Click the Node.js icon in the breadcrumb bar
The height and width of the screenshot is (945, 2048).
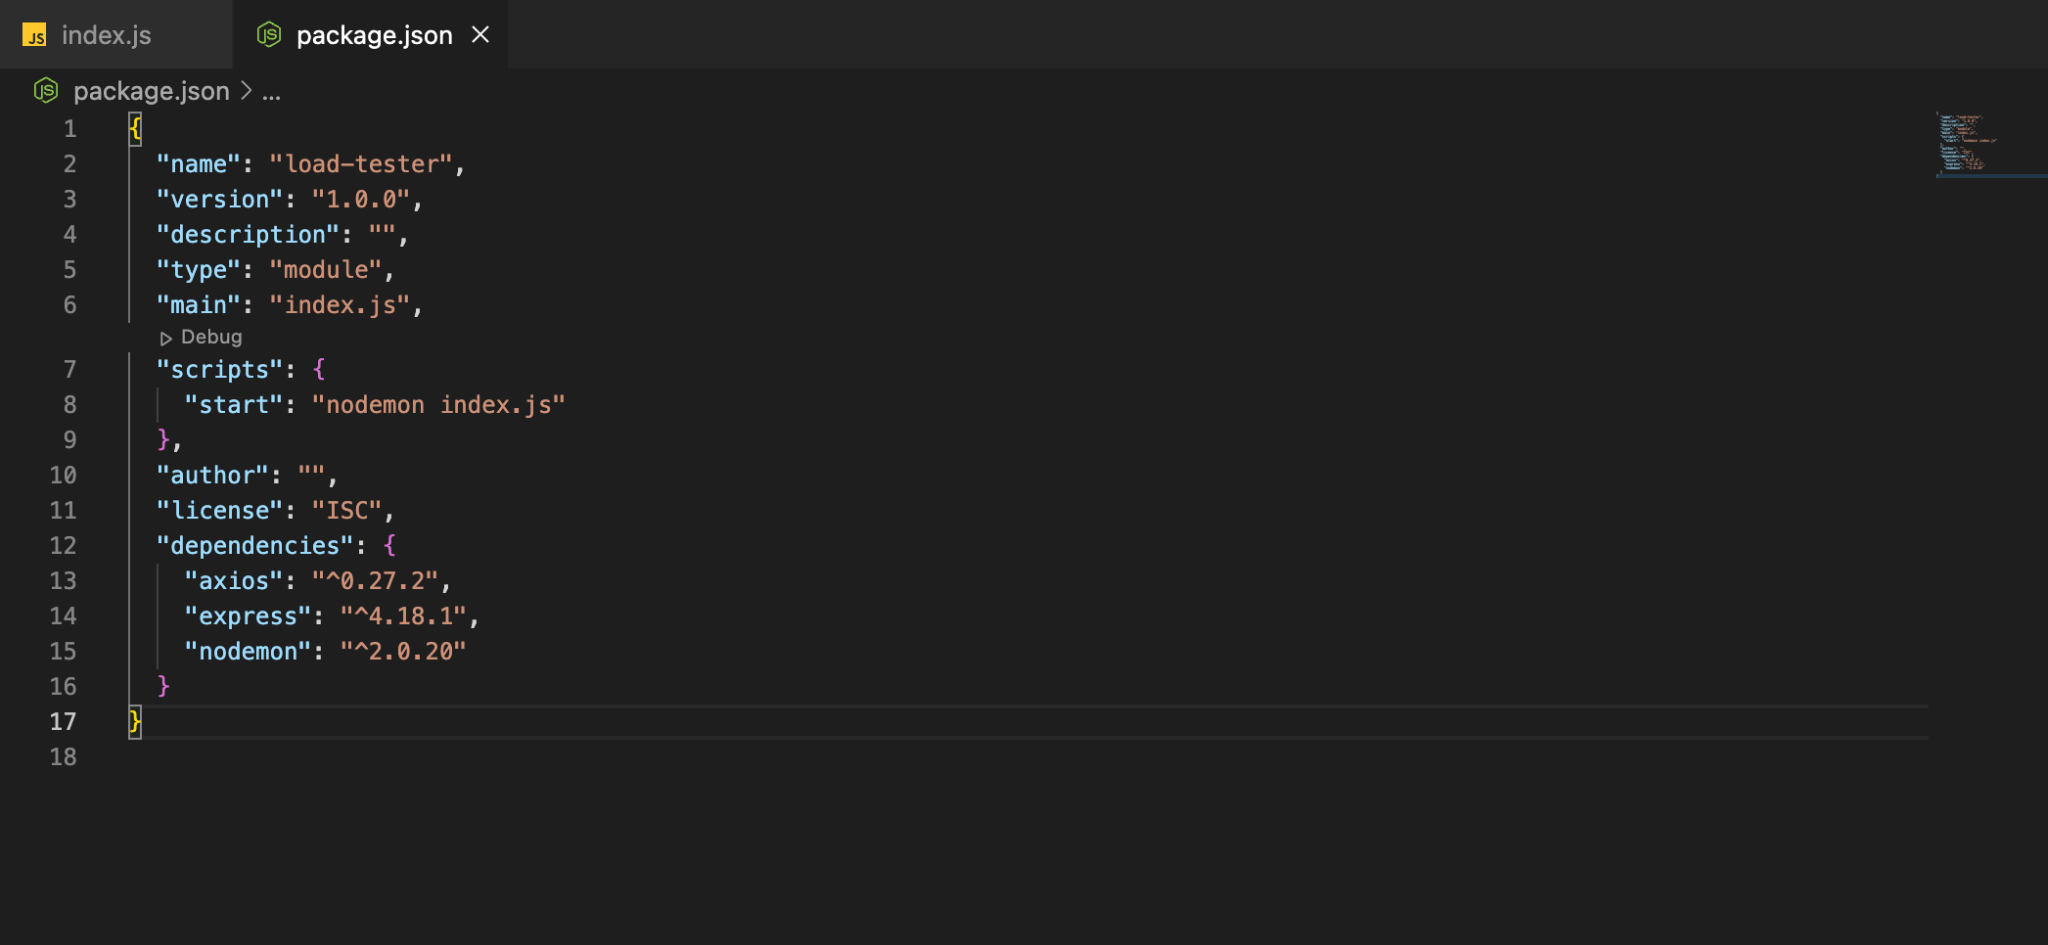point(46,91)
